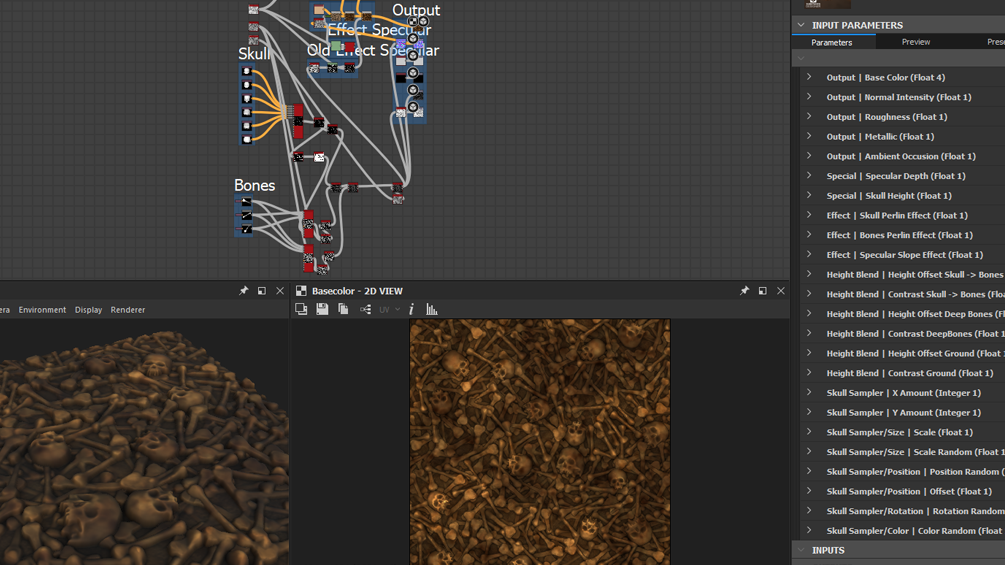Pin the 3D view panel

coord(244,291)
